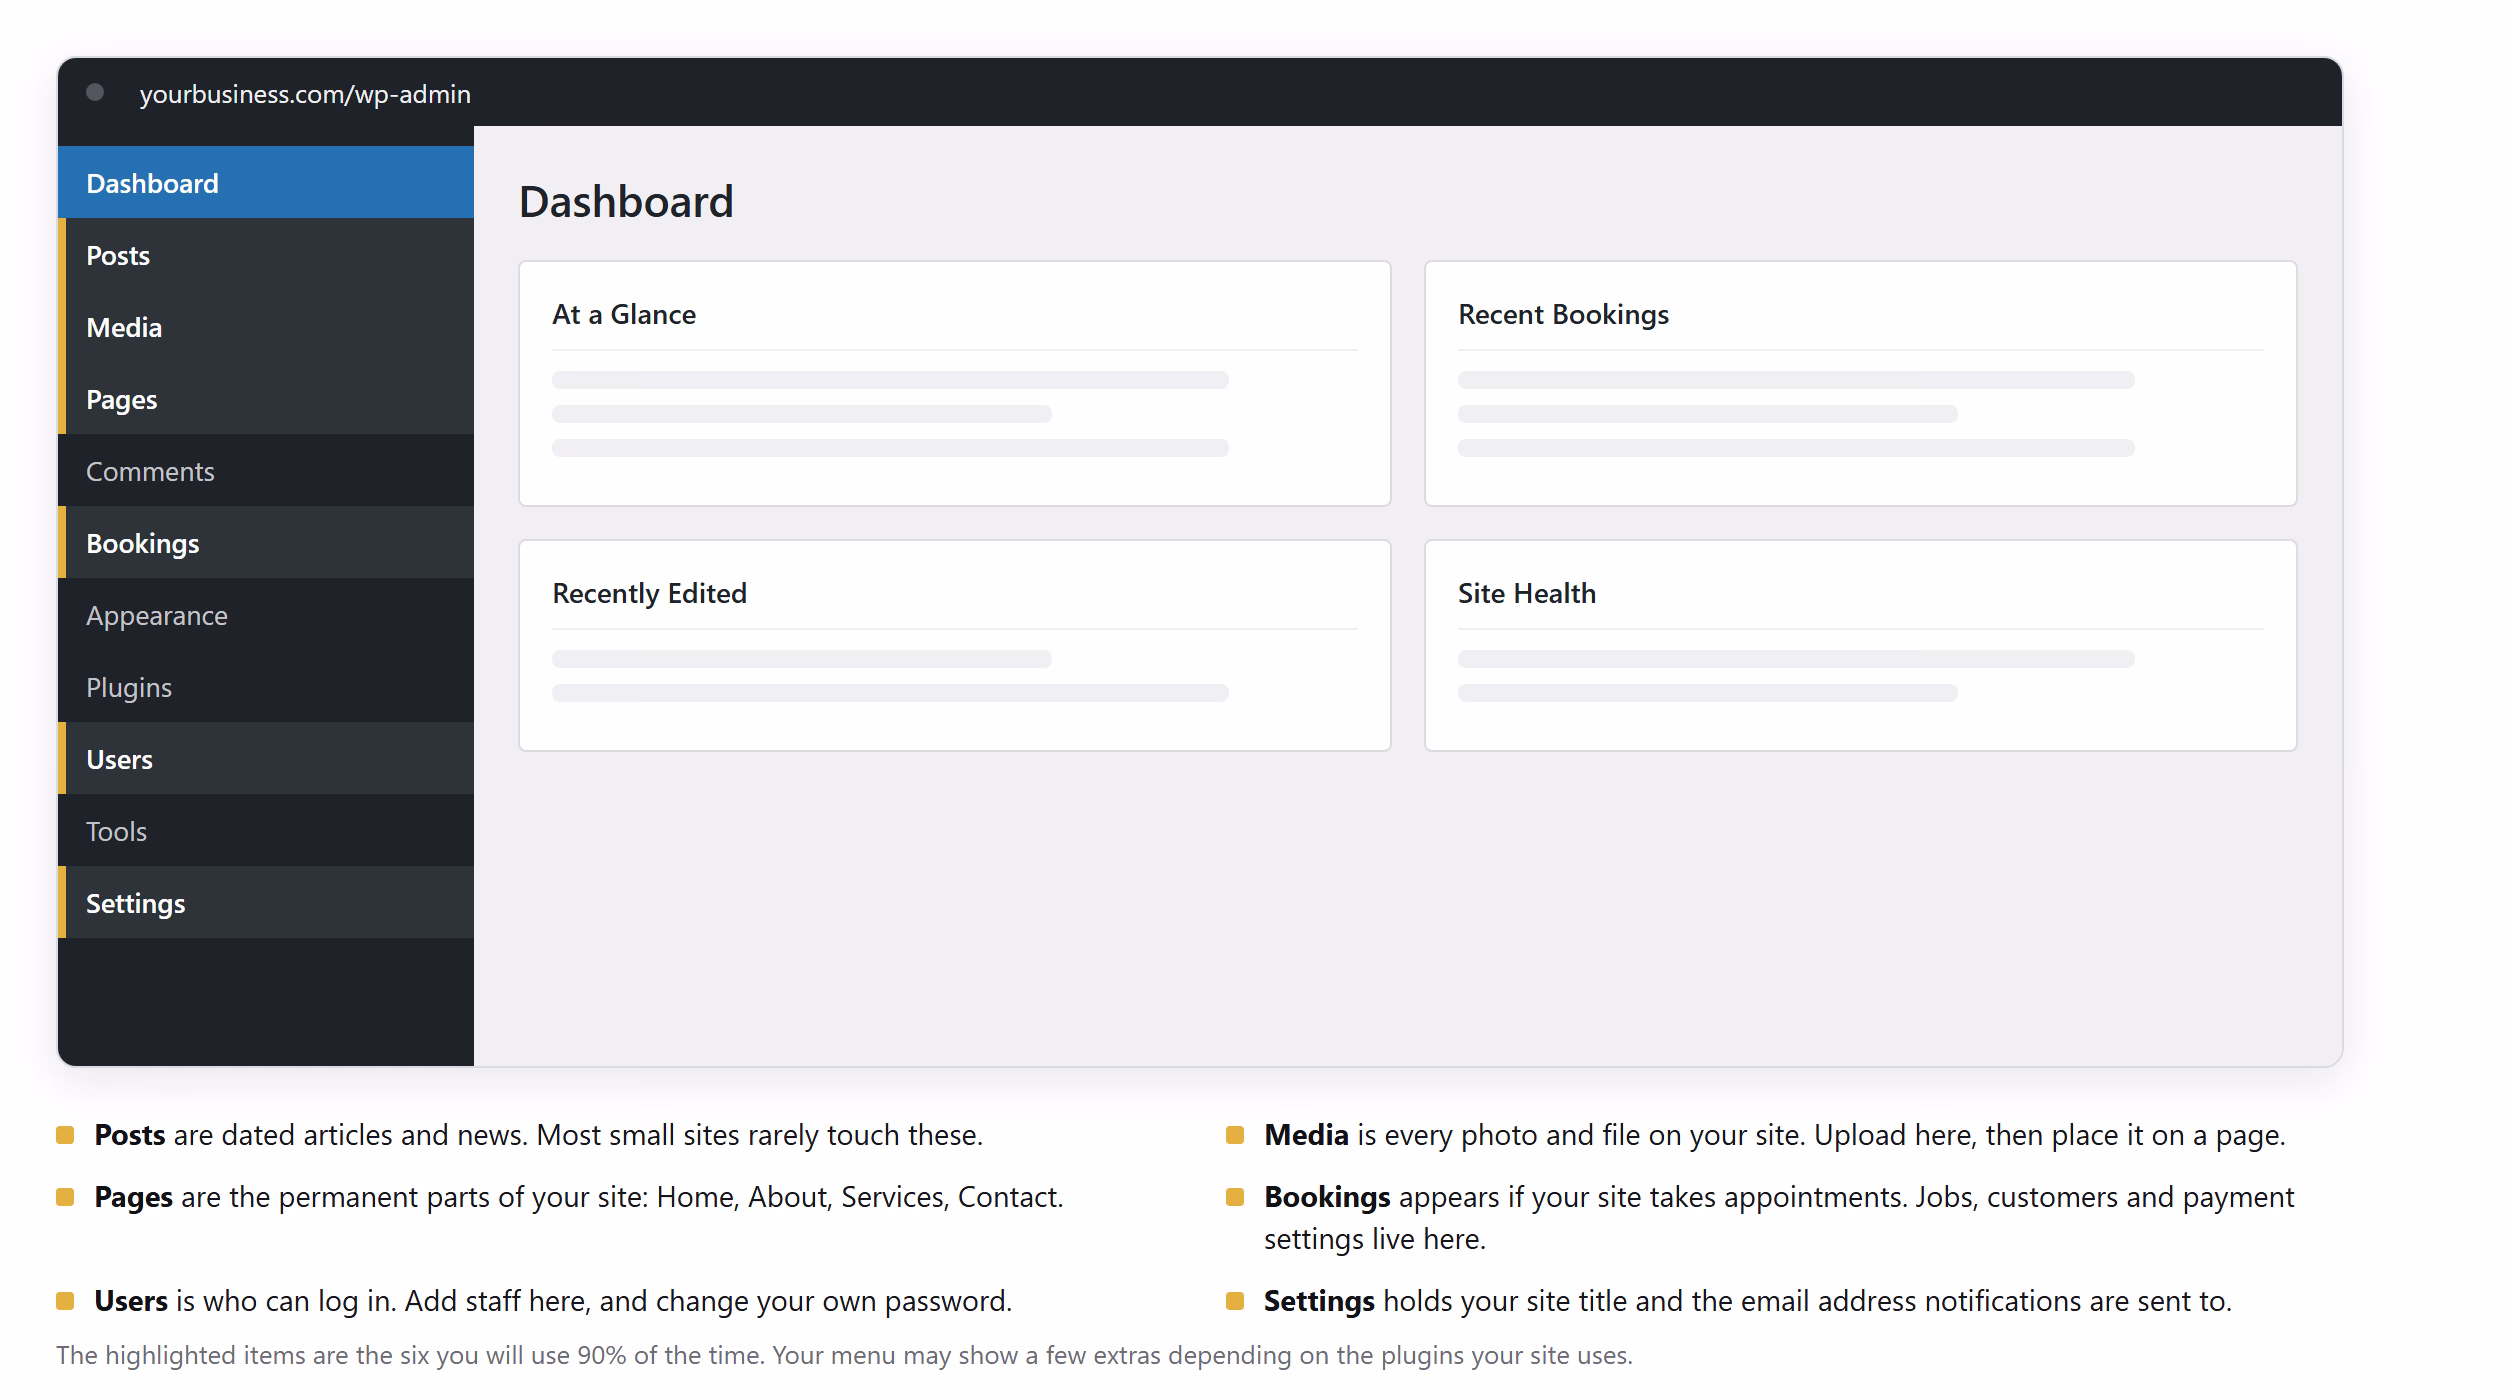This screenshot has height=1400, width=2512.
Task: Click the Recently Edited widget title
Action: [649, 593]
